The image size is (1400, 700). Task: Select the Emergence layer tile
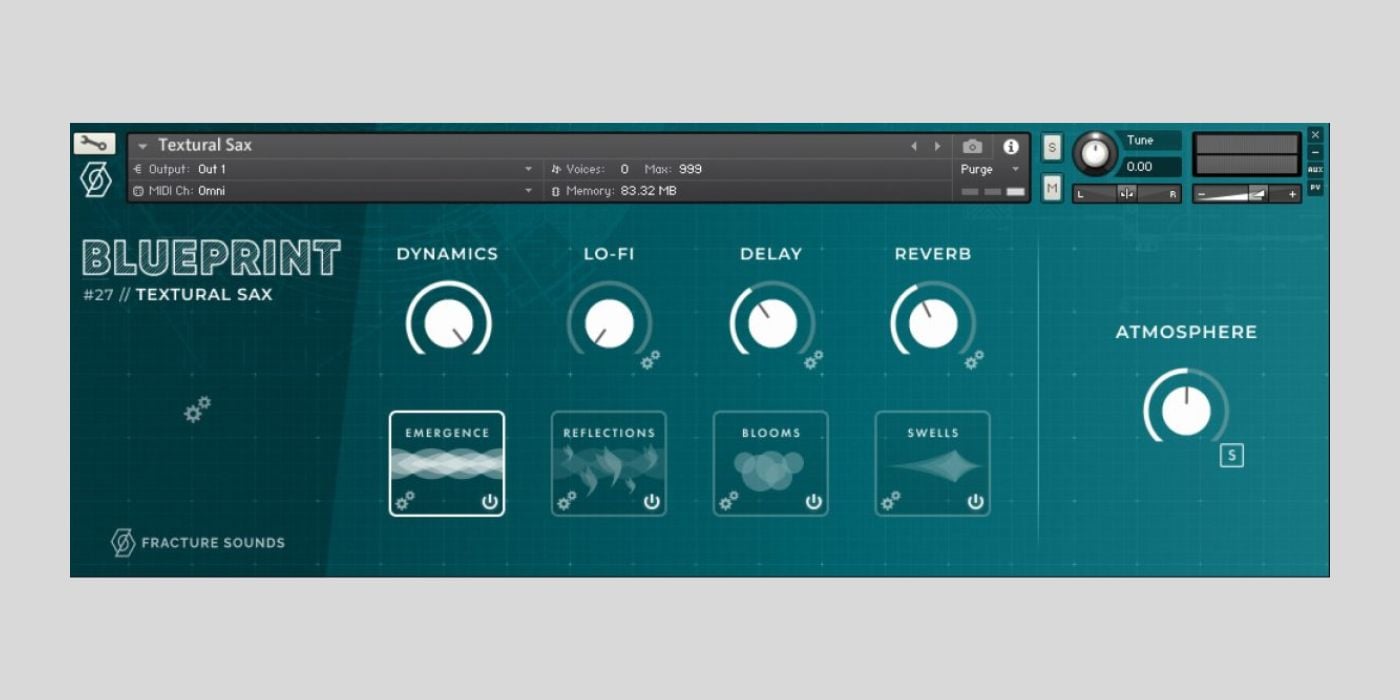(447, 464)
